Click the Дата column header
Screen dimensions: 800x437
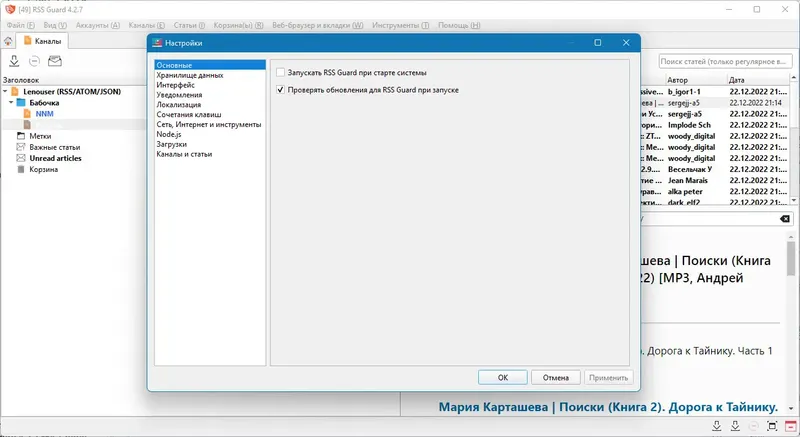click(x=758, y=80)
